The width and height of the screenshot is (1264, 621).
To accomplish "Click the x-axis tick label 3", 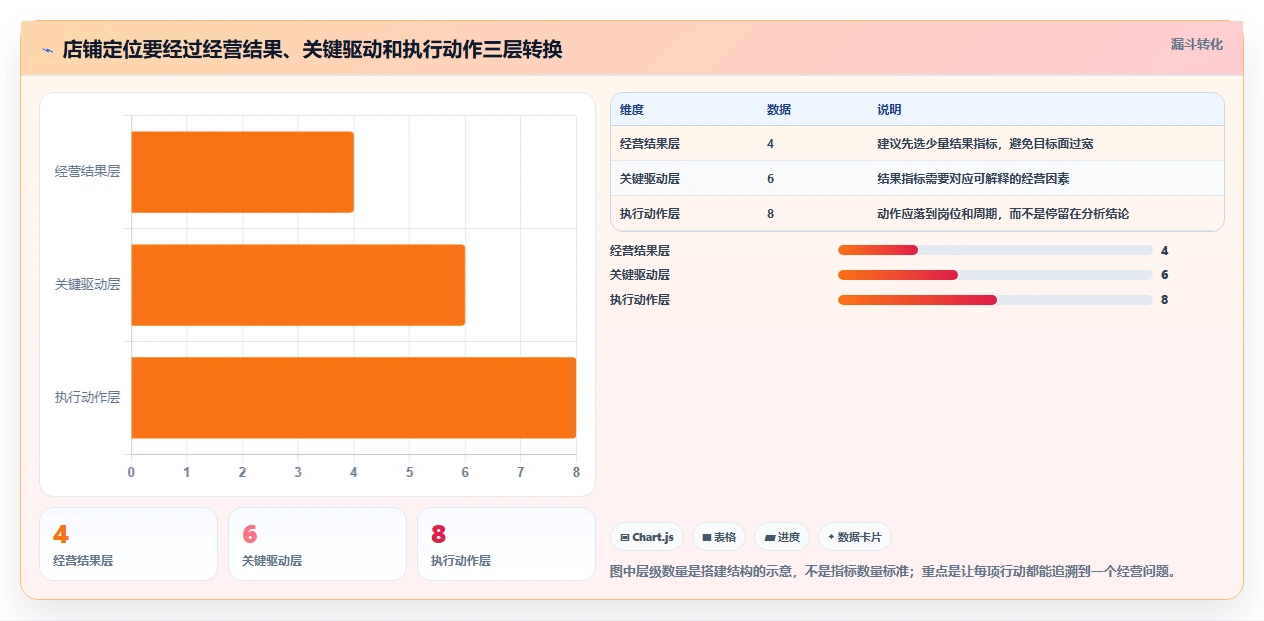I will click(x=298, y=472).
